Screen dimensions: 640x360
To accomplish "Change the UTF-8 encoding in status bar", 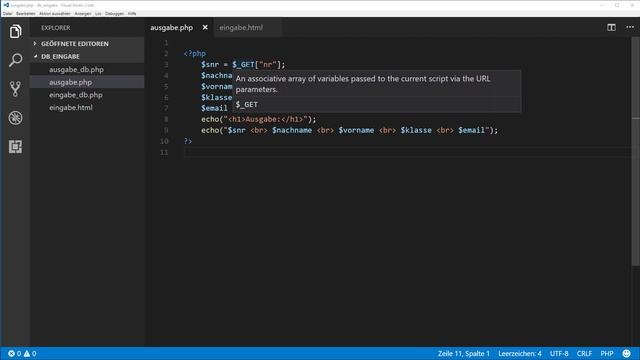I will tap(559, 353).
